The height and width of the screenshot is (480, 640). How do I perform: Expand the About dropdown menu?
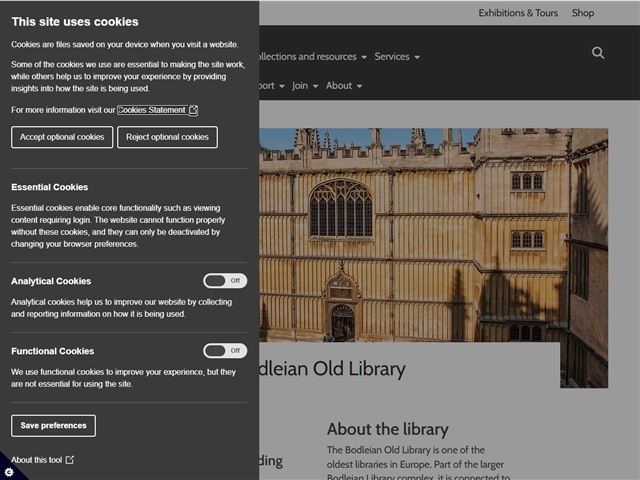pyautogui.click(x=344, y=86)
